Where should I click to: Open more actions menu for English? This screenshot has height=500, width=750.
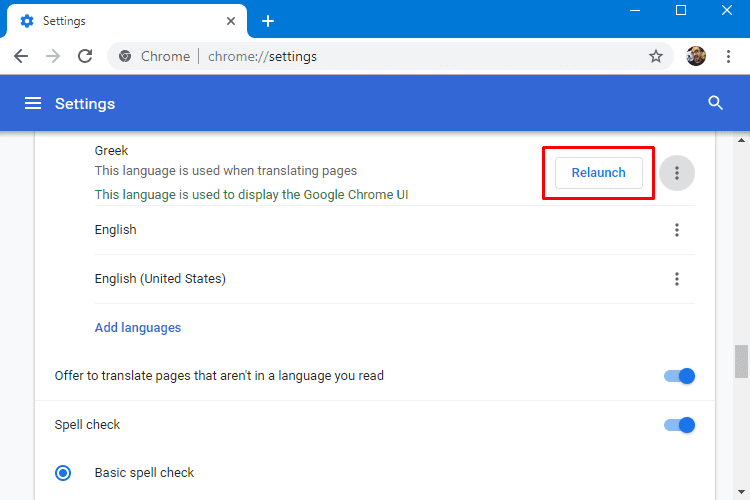point(677,230)
